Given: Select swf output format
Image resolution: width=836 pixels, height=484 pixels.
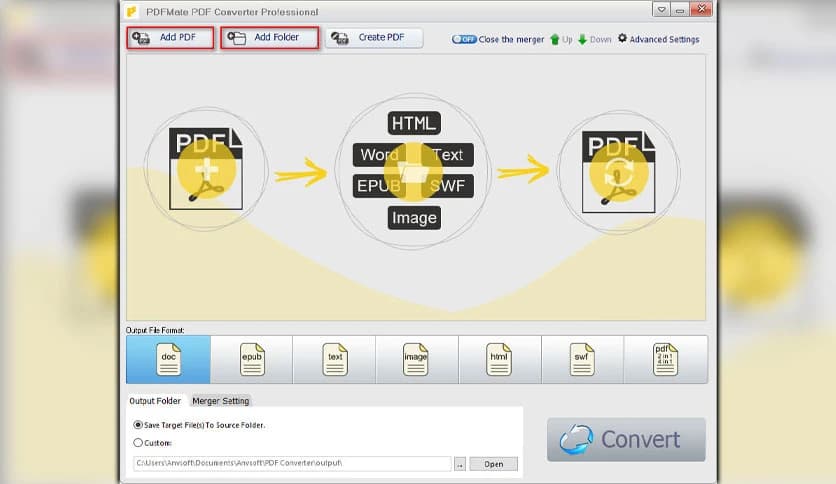Looking at the screenshot, I should click(x=582, y=359).
